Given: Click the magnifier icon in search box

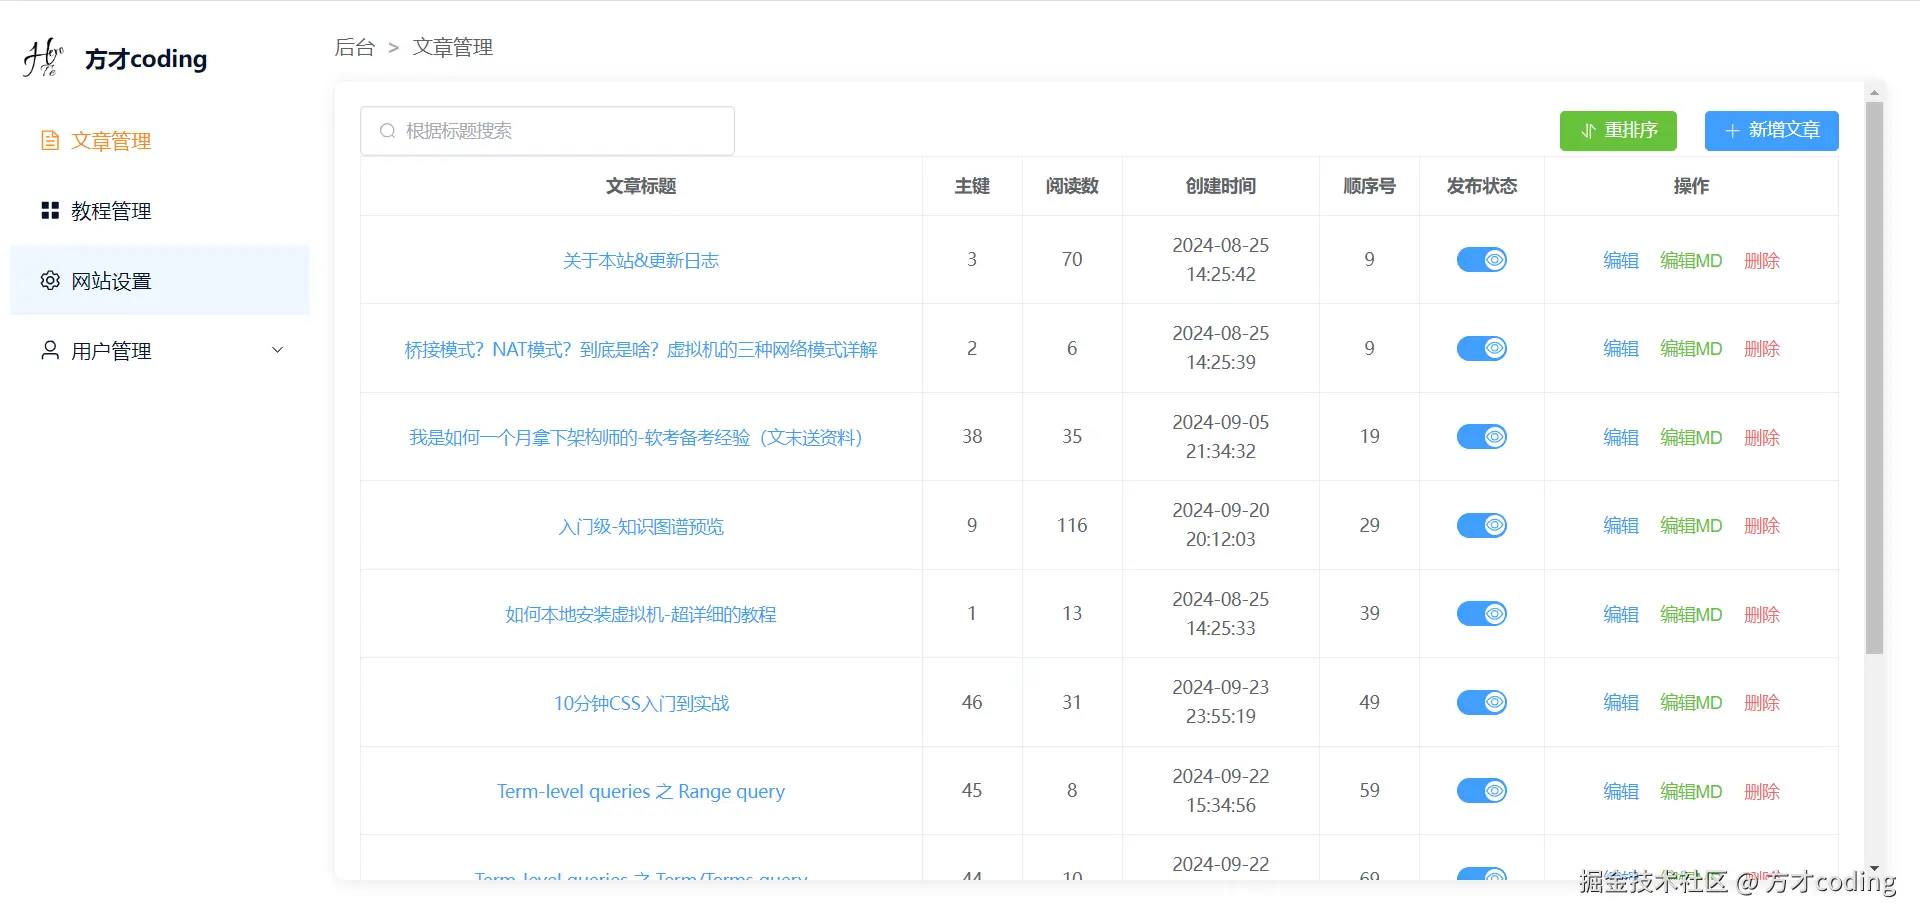Looking at the screenshot, I should tap(388, 131).
